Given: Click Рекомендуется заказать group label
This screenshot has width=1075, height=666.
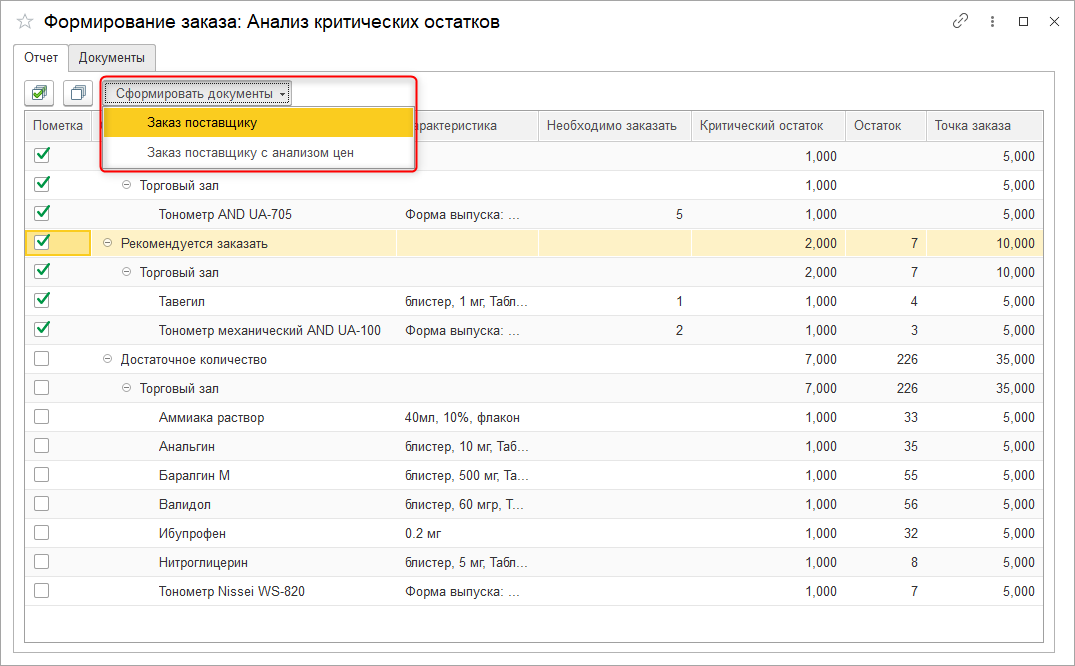Looking at the screenshot, I should click(x=194, y=243).
